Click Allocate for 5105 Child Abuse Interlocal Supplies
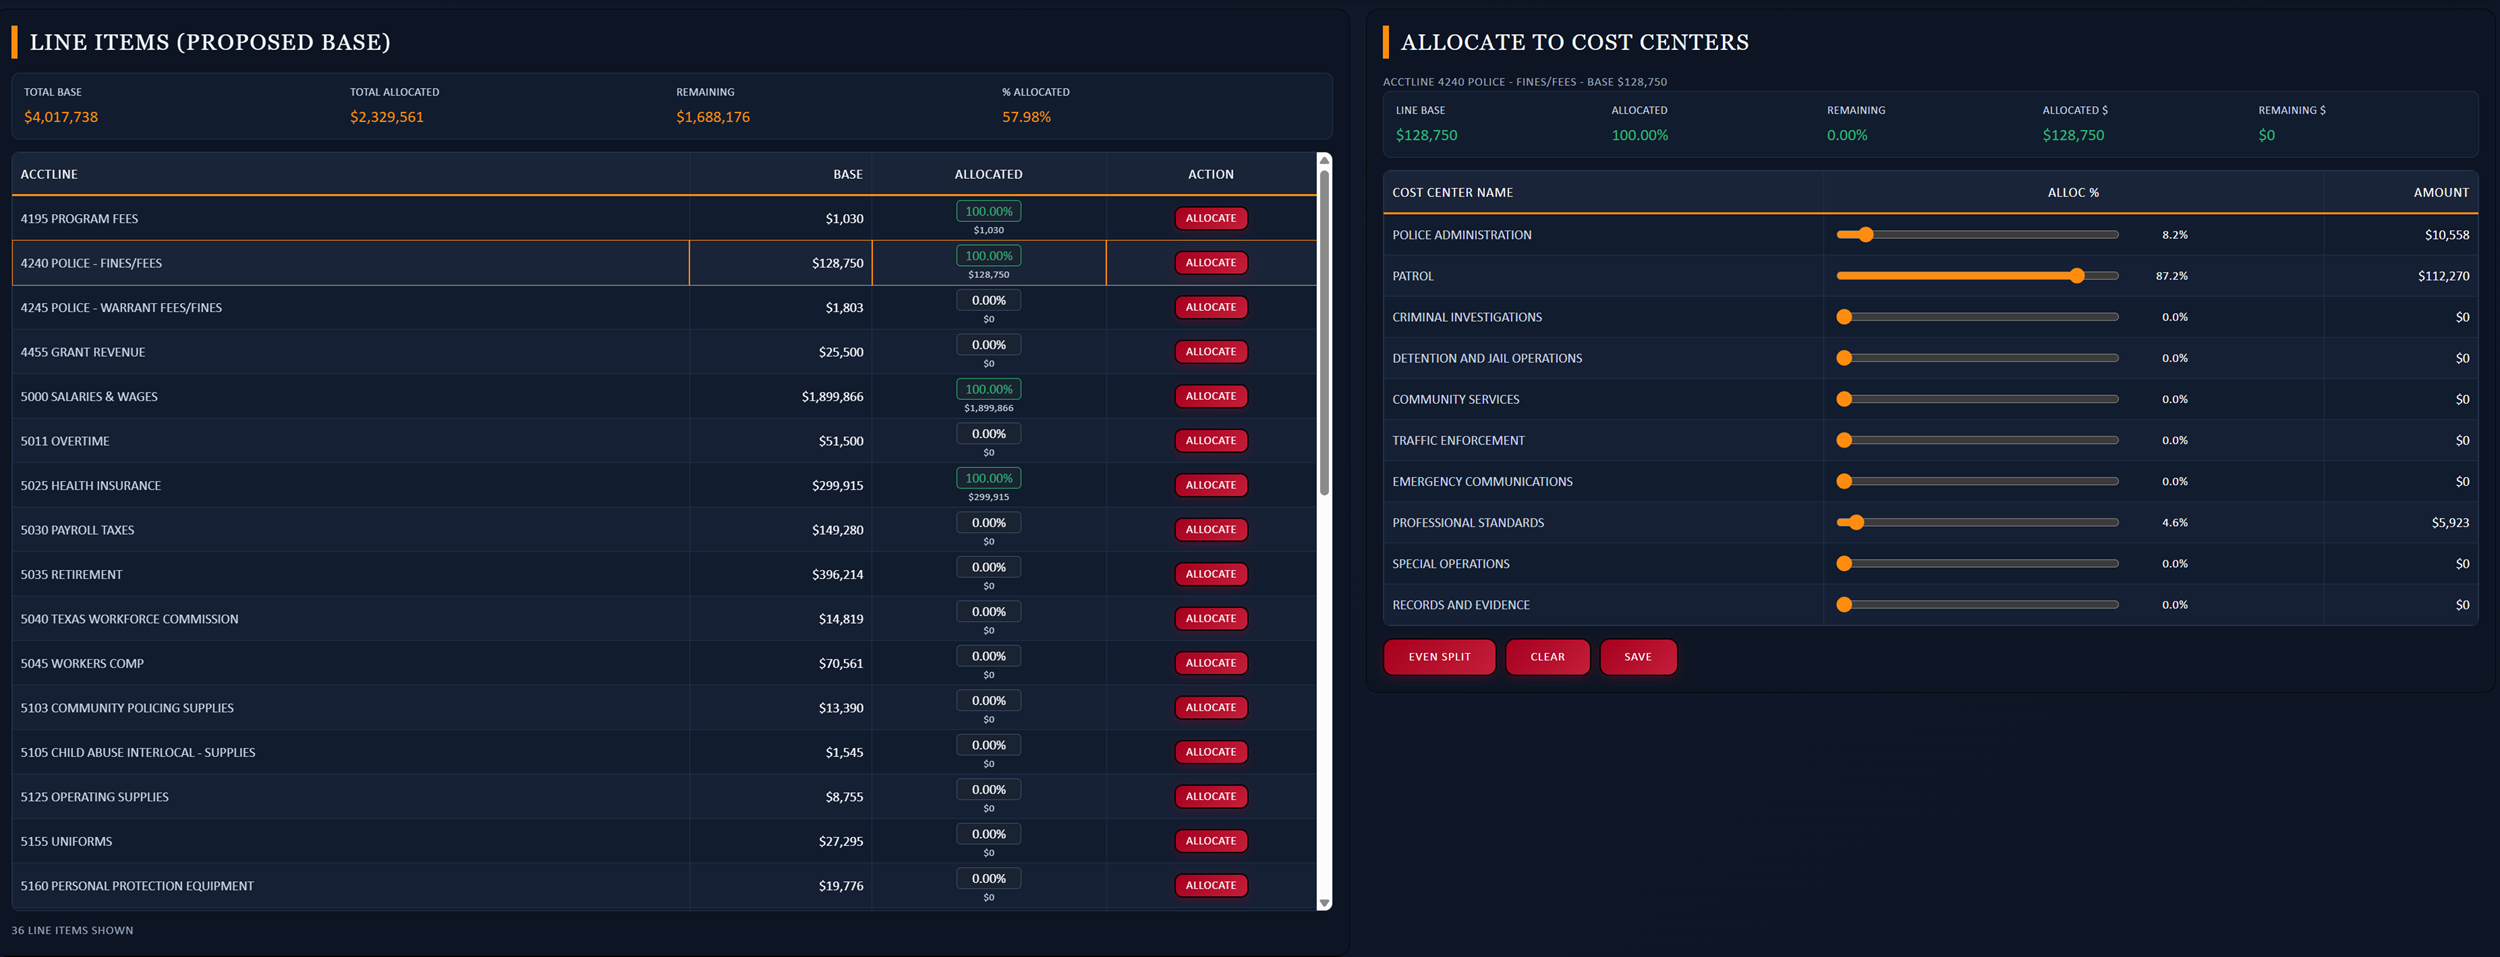The height and width of the screenshot is (957, 2500). point(1210,752)
